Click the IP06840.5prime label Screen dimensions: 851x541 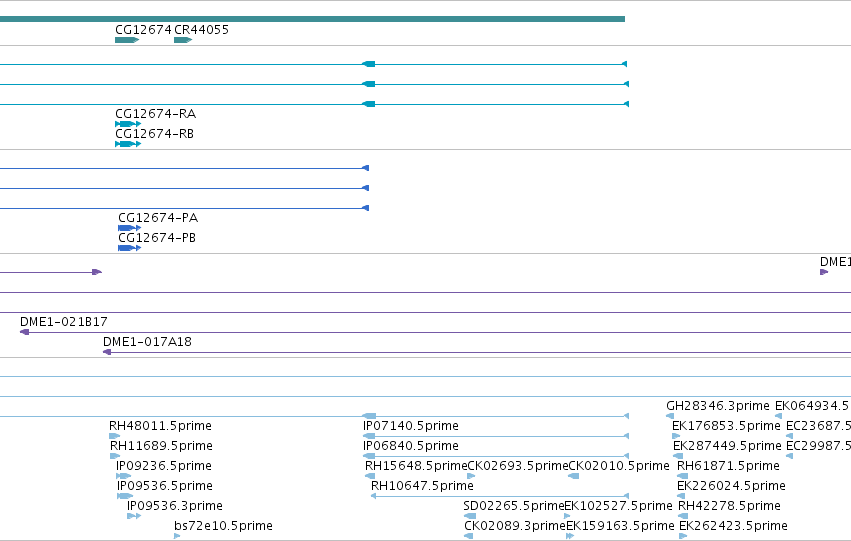pos(411,446)
